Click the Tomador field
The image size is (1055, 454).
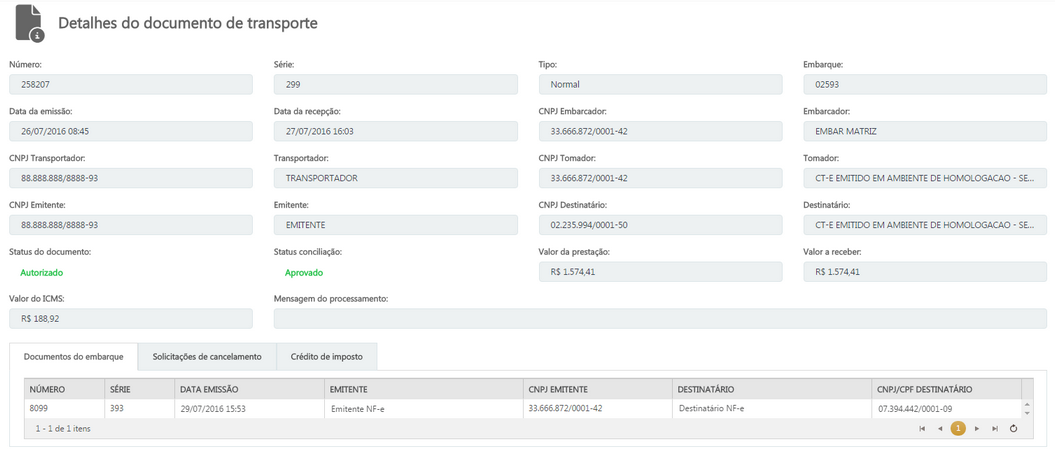pos(925,178)
